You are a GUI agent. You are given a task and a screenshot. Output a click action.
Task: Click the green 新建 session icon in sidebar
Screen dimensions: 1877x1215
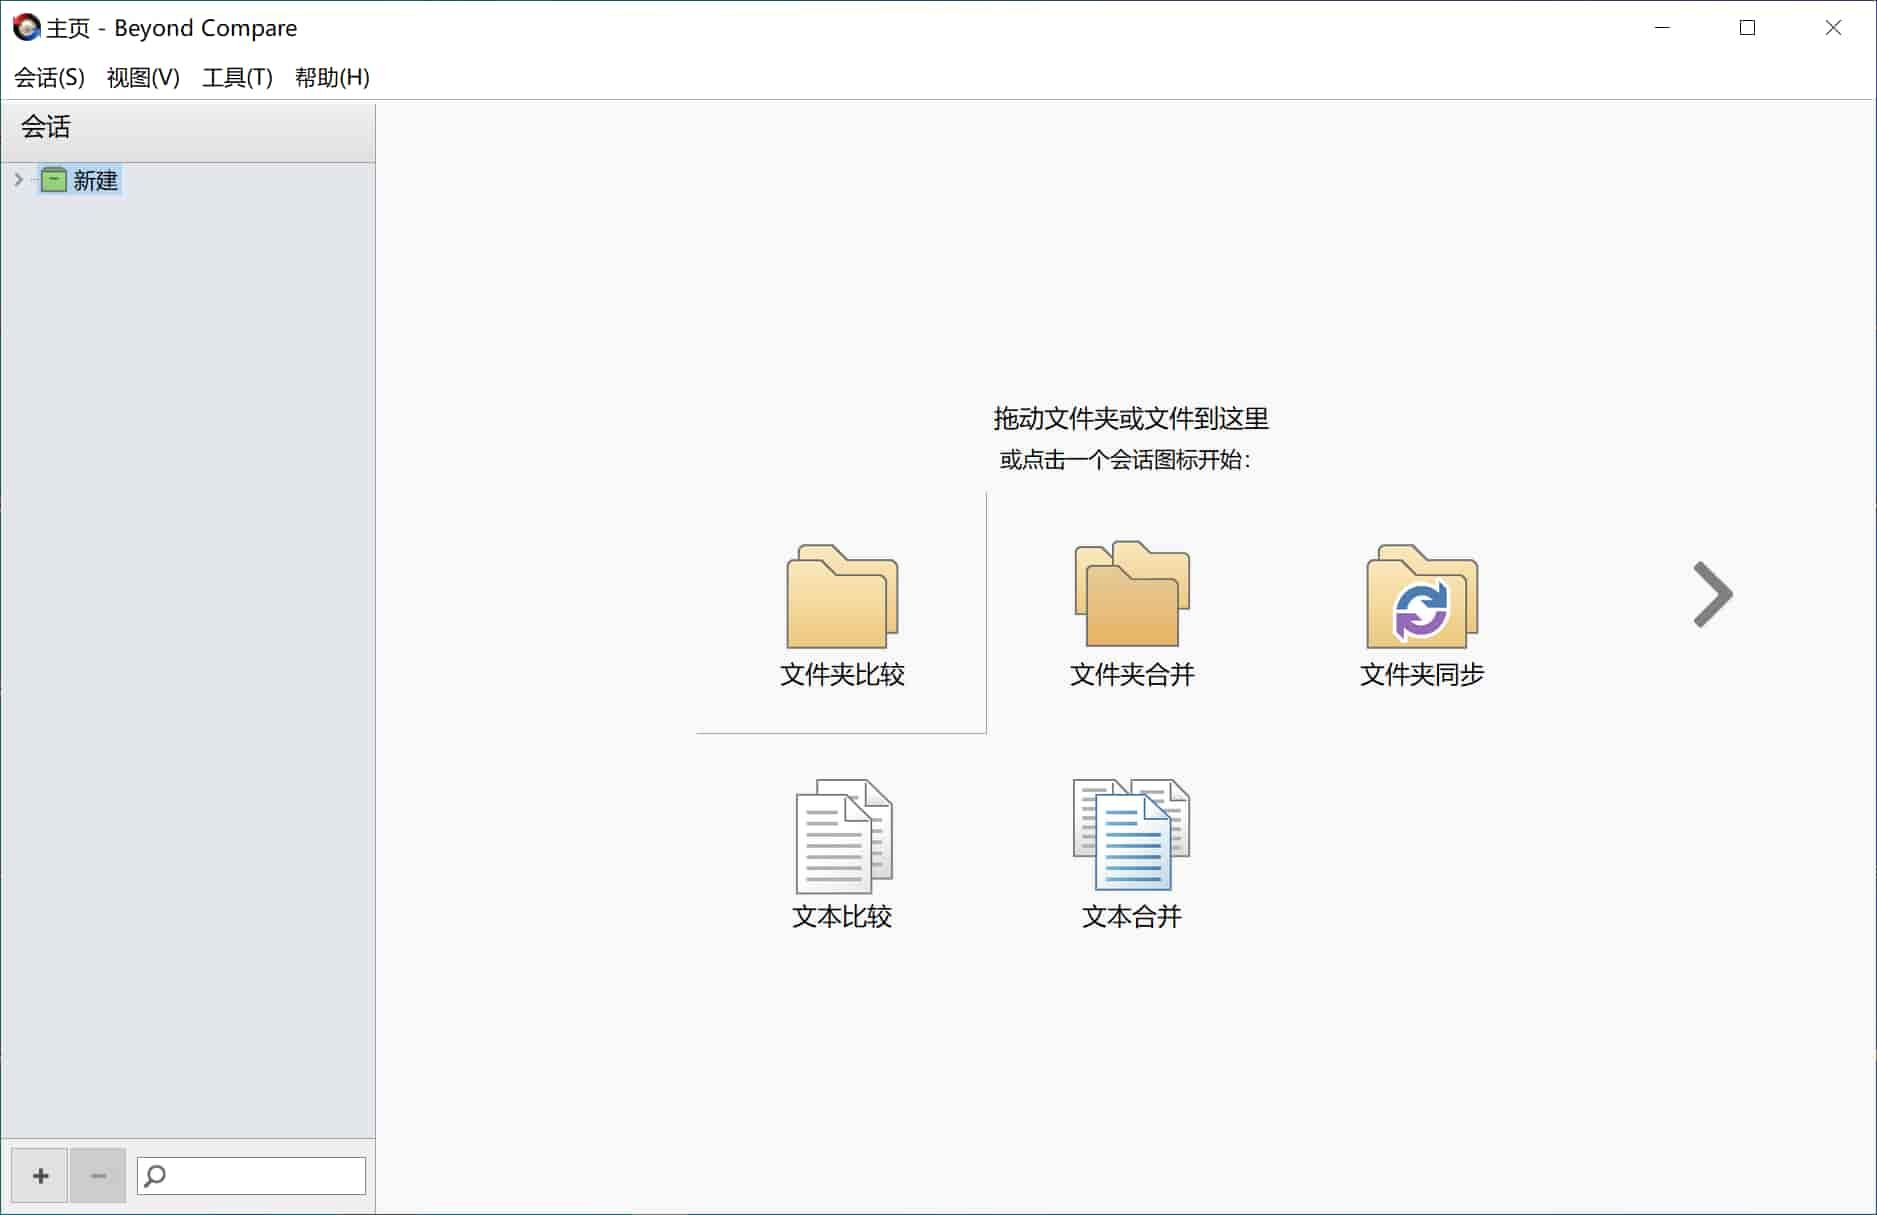tap(53, 180)
